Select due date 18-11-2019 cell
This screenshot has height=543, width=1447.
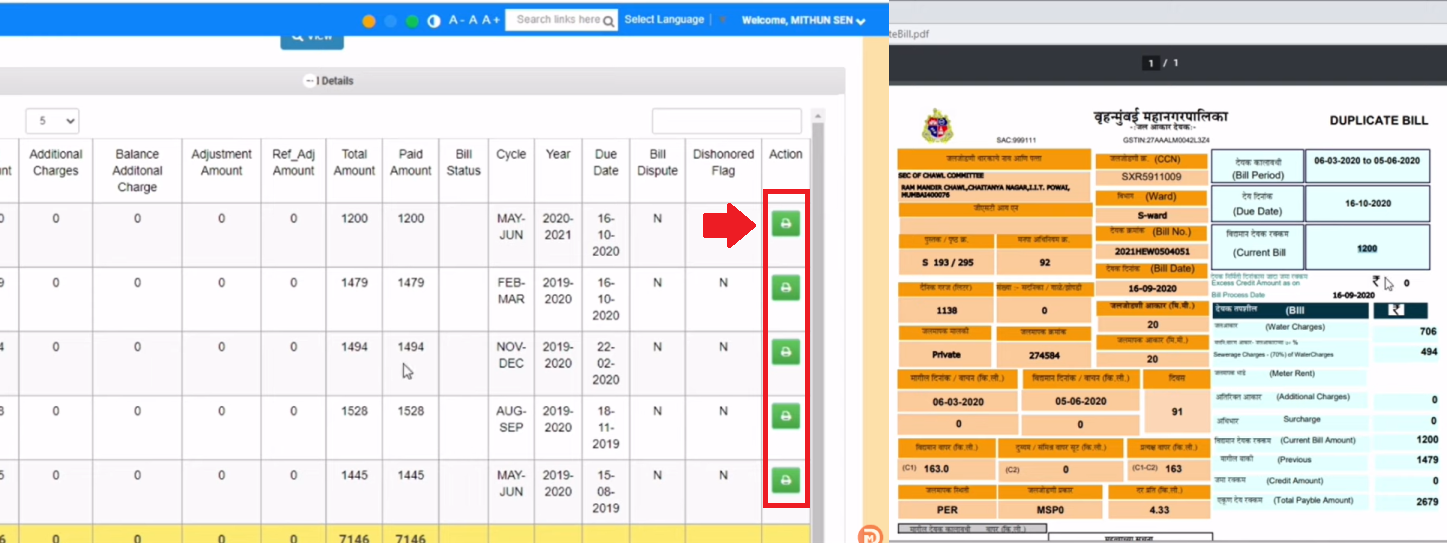coord(606,427)
